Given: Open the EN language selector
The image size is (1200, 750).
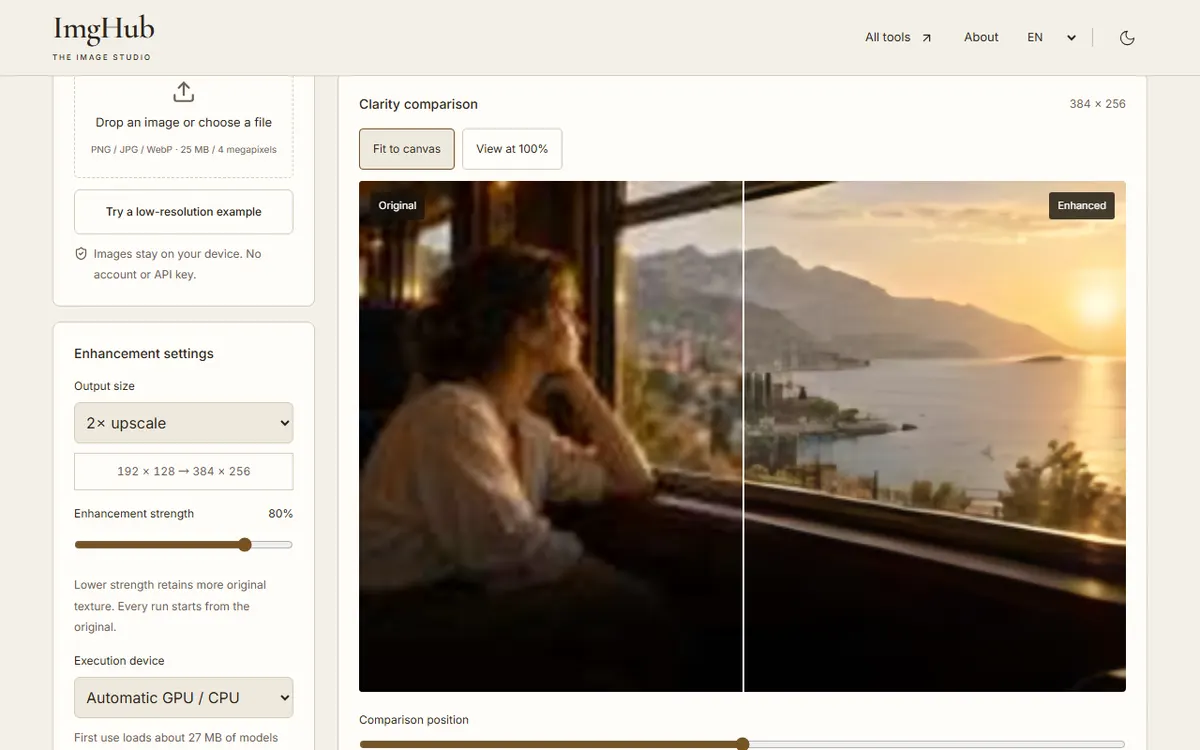Looking at the screenshot, I should [1051, 37].
